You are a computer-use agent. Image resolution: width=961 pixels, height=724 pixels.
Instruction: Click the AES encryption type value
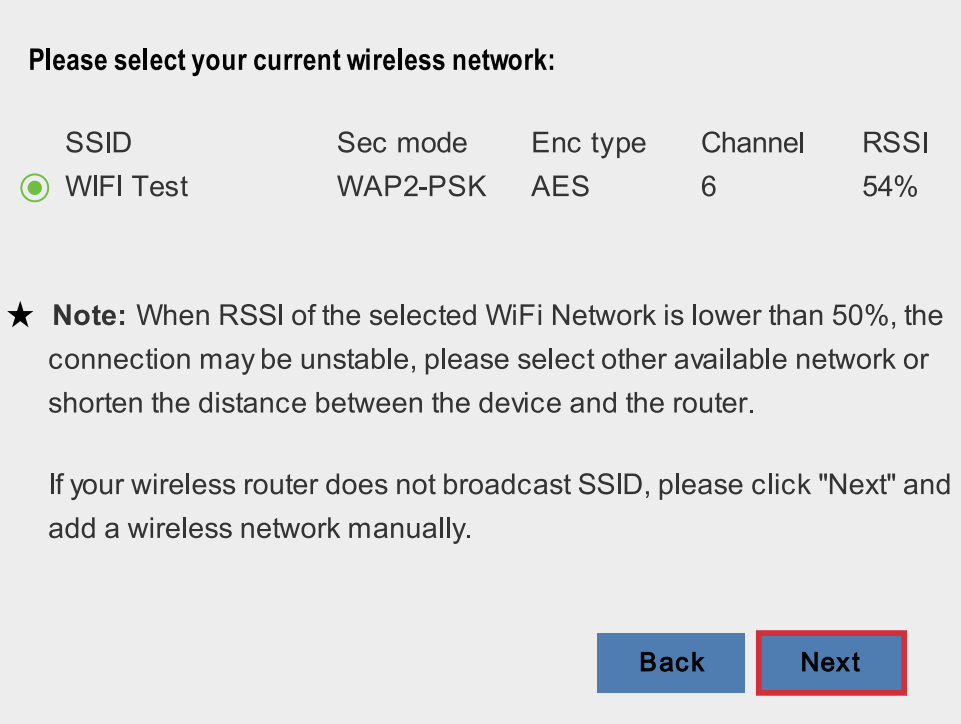tap(560, 186)
